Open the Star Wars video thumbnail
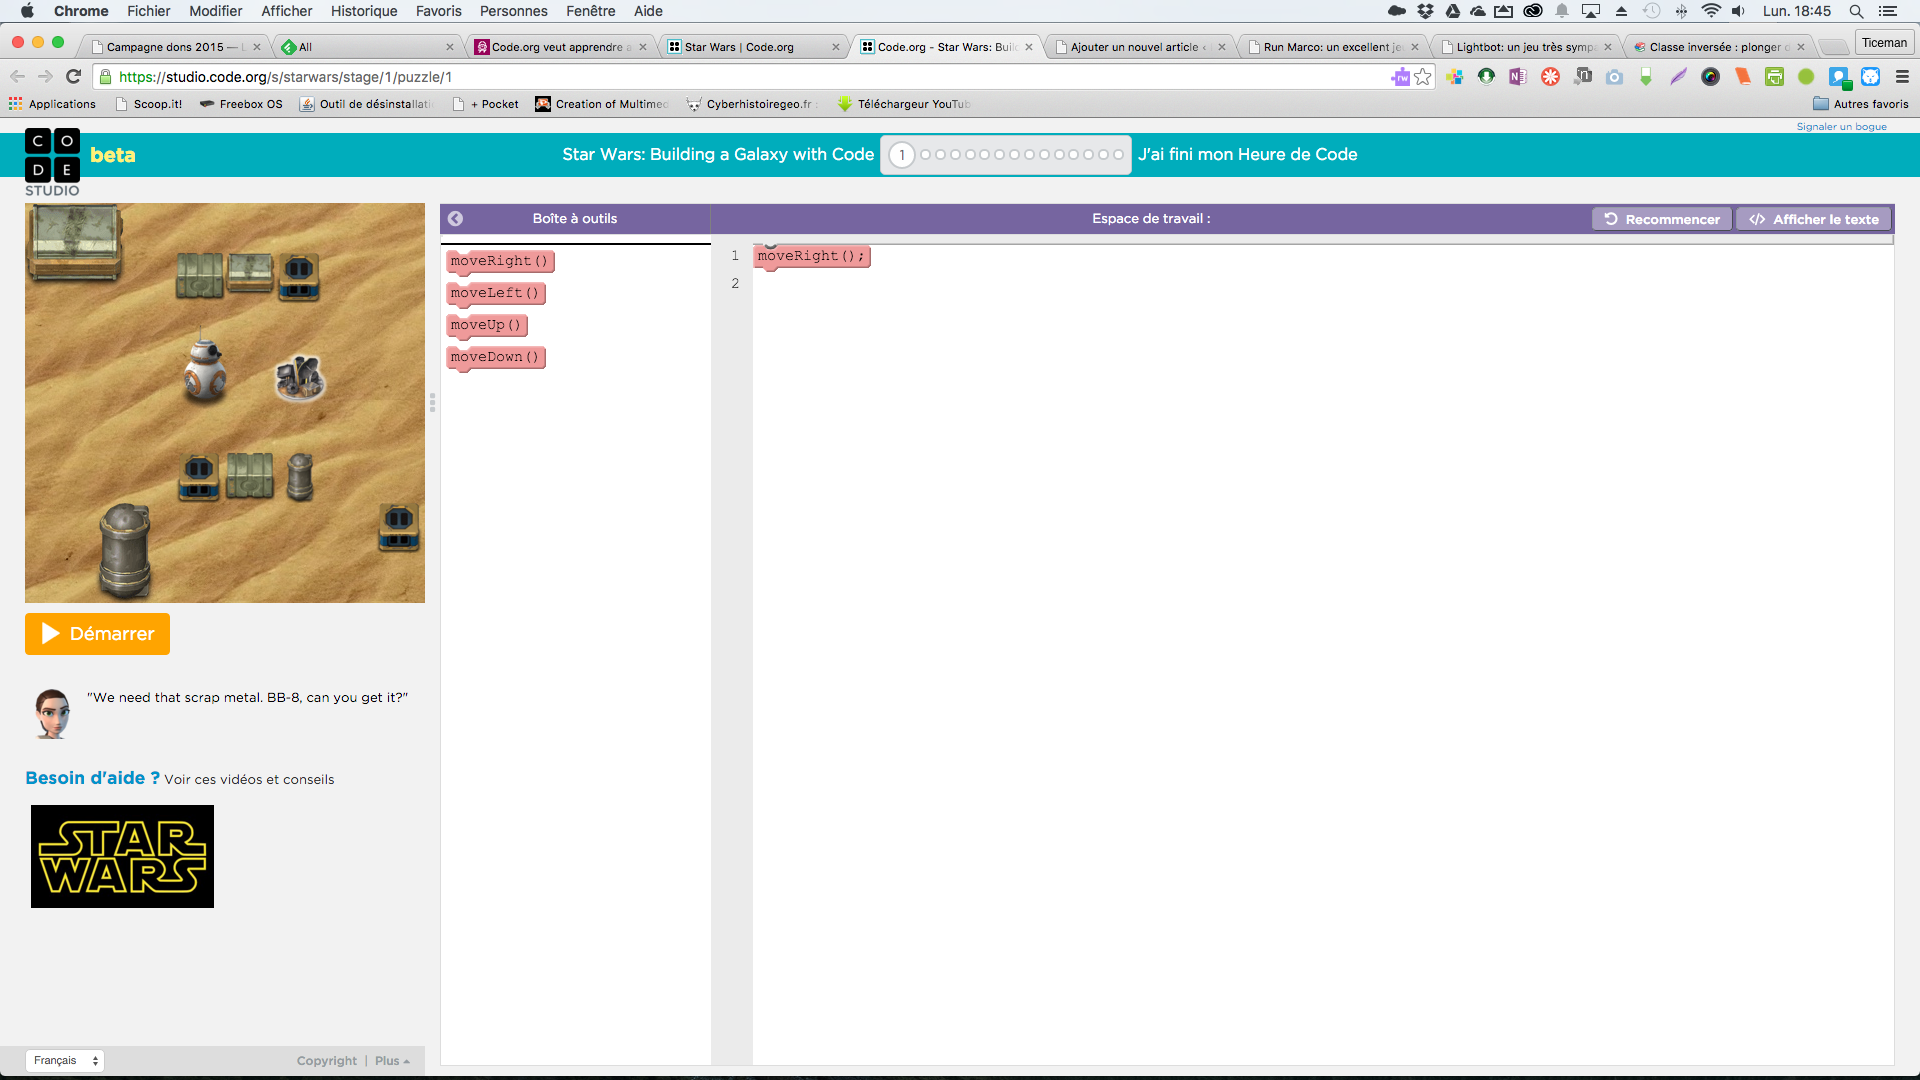This screenshot has width=1920, height=1080. pos(122,856)
